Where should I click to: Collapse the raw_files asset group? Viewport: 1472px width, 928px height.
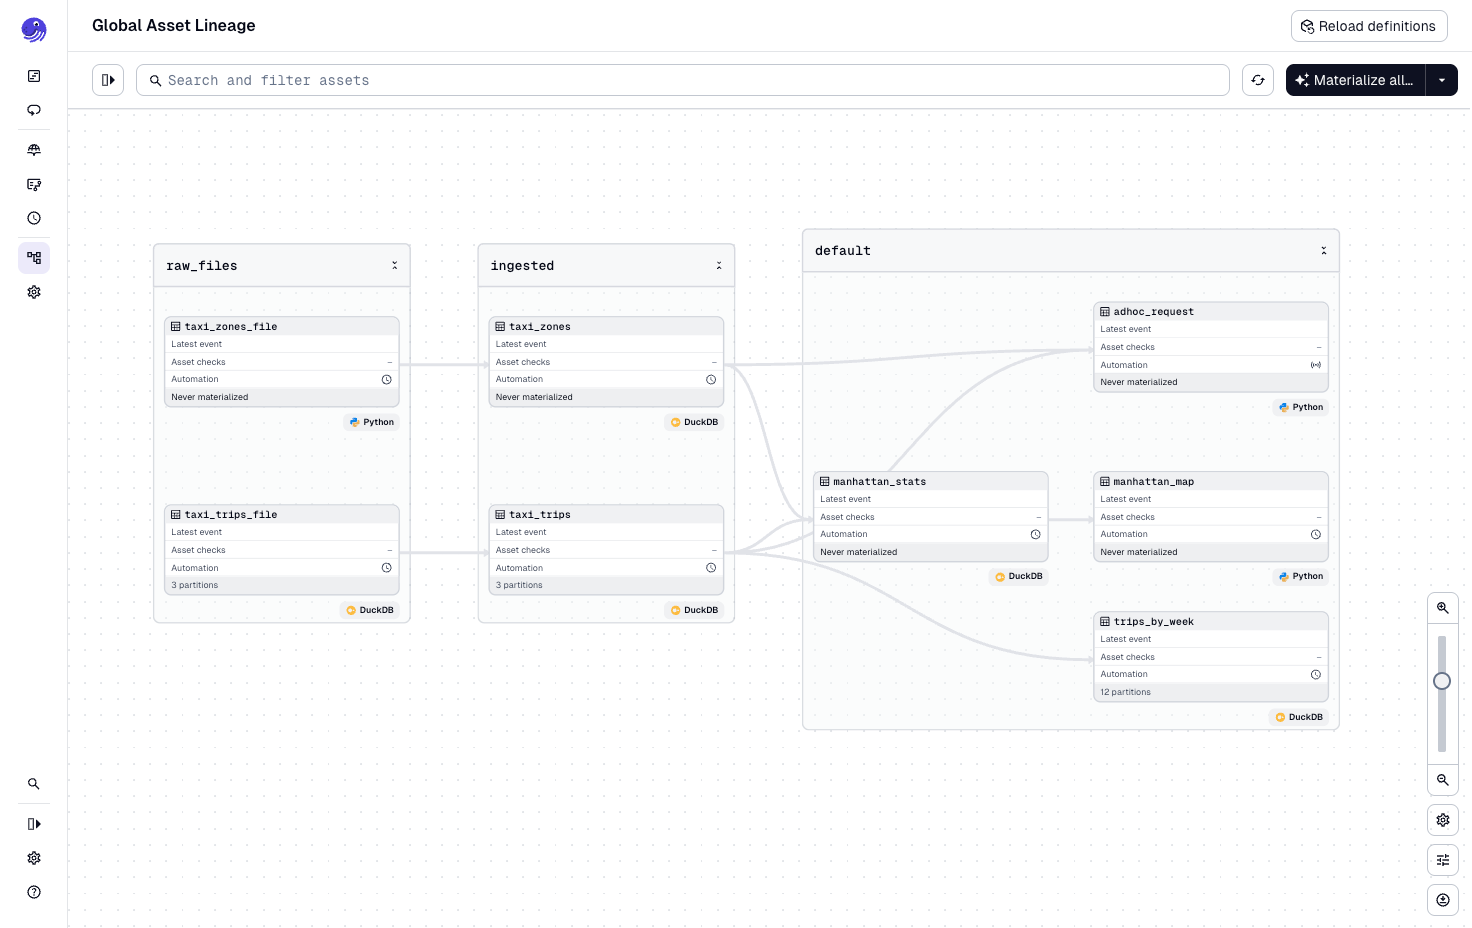[395, 265]
